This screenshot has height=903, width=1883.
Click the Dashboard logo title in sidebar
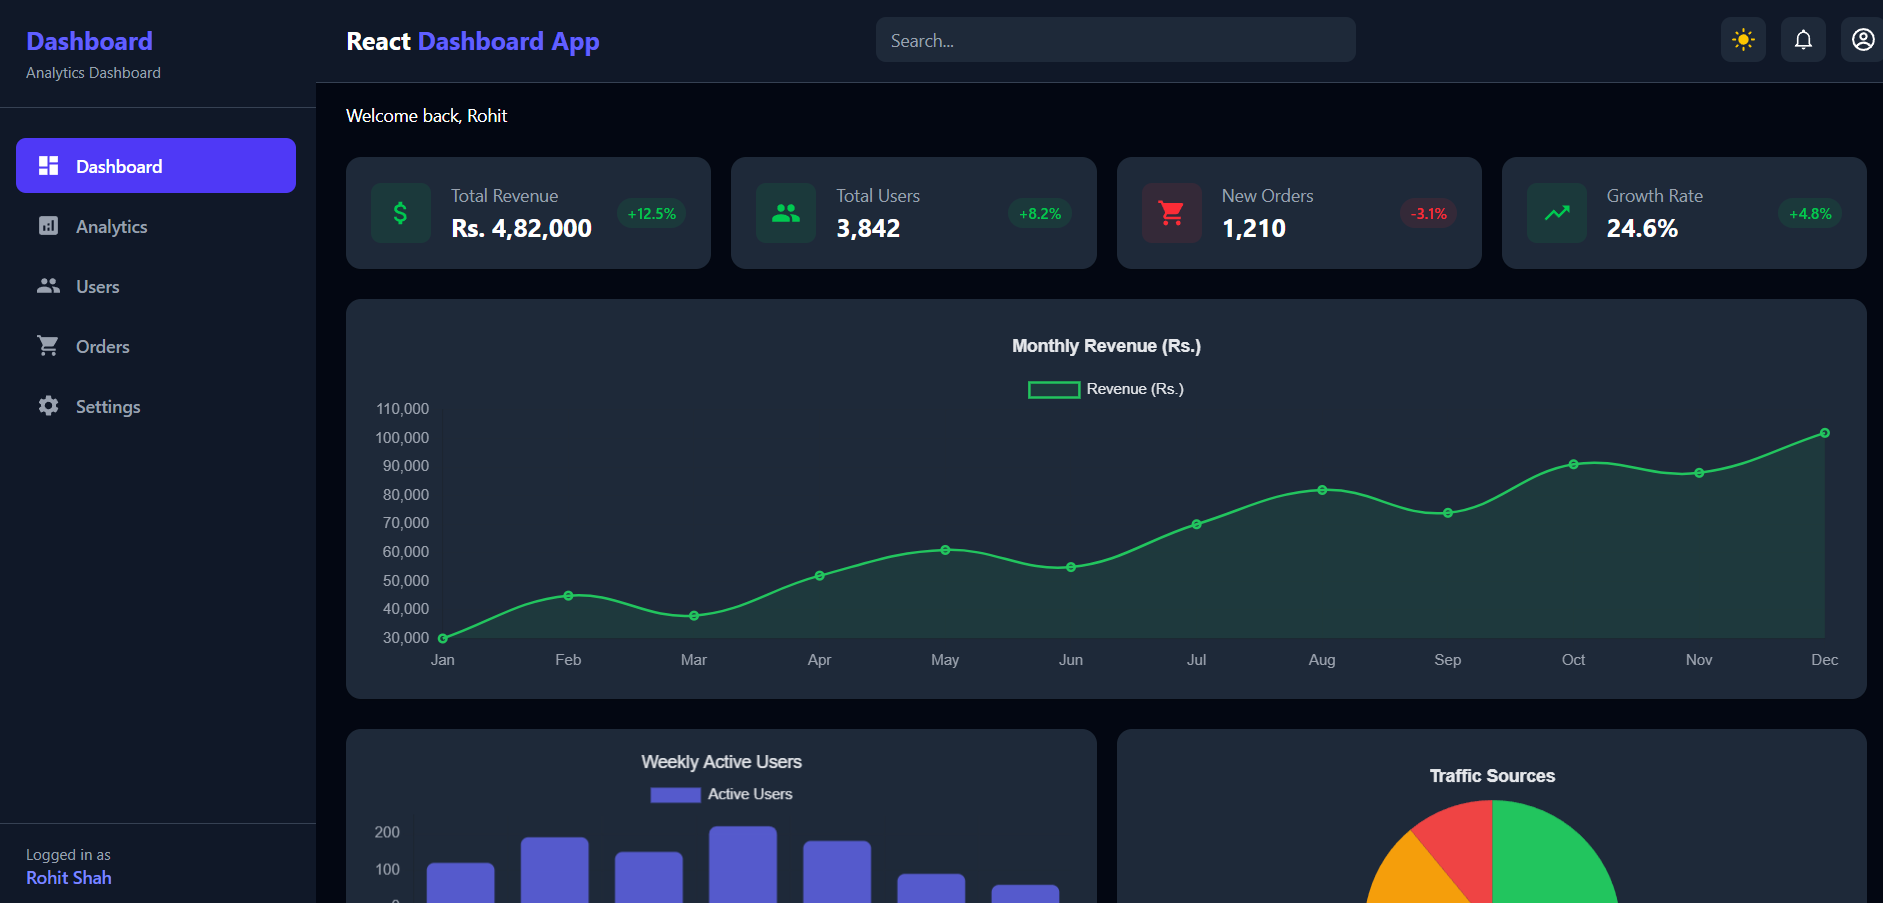pyautogui.click(x=89, y=41)
